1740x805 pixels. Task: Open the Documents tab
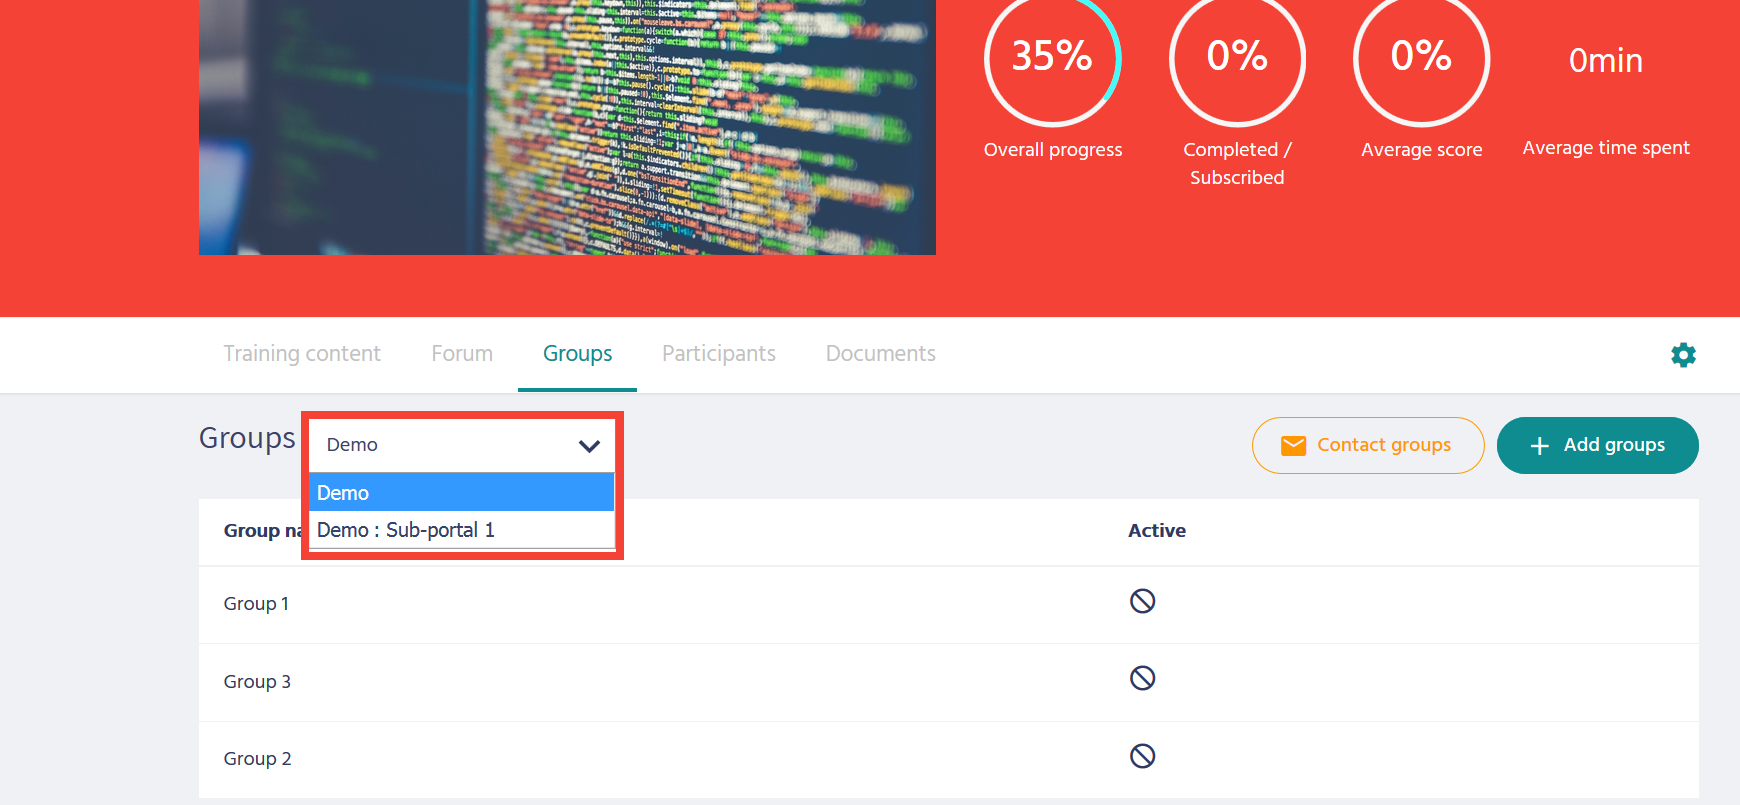880,354
